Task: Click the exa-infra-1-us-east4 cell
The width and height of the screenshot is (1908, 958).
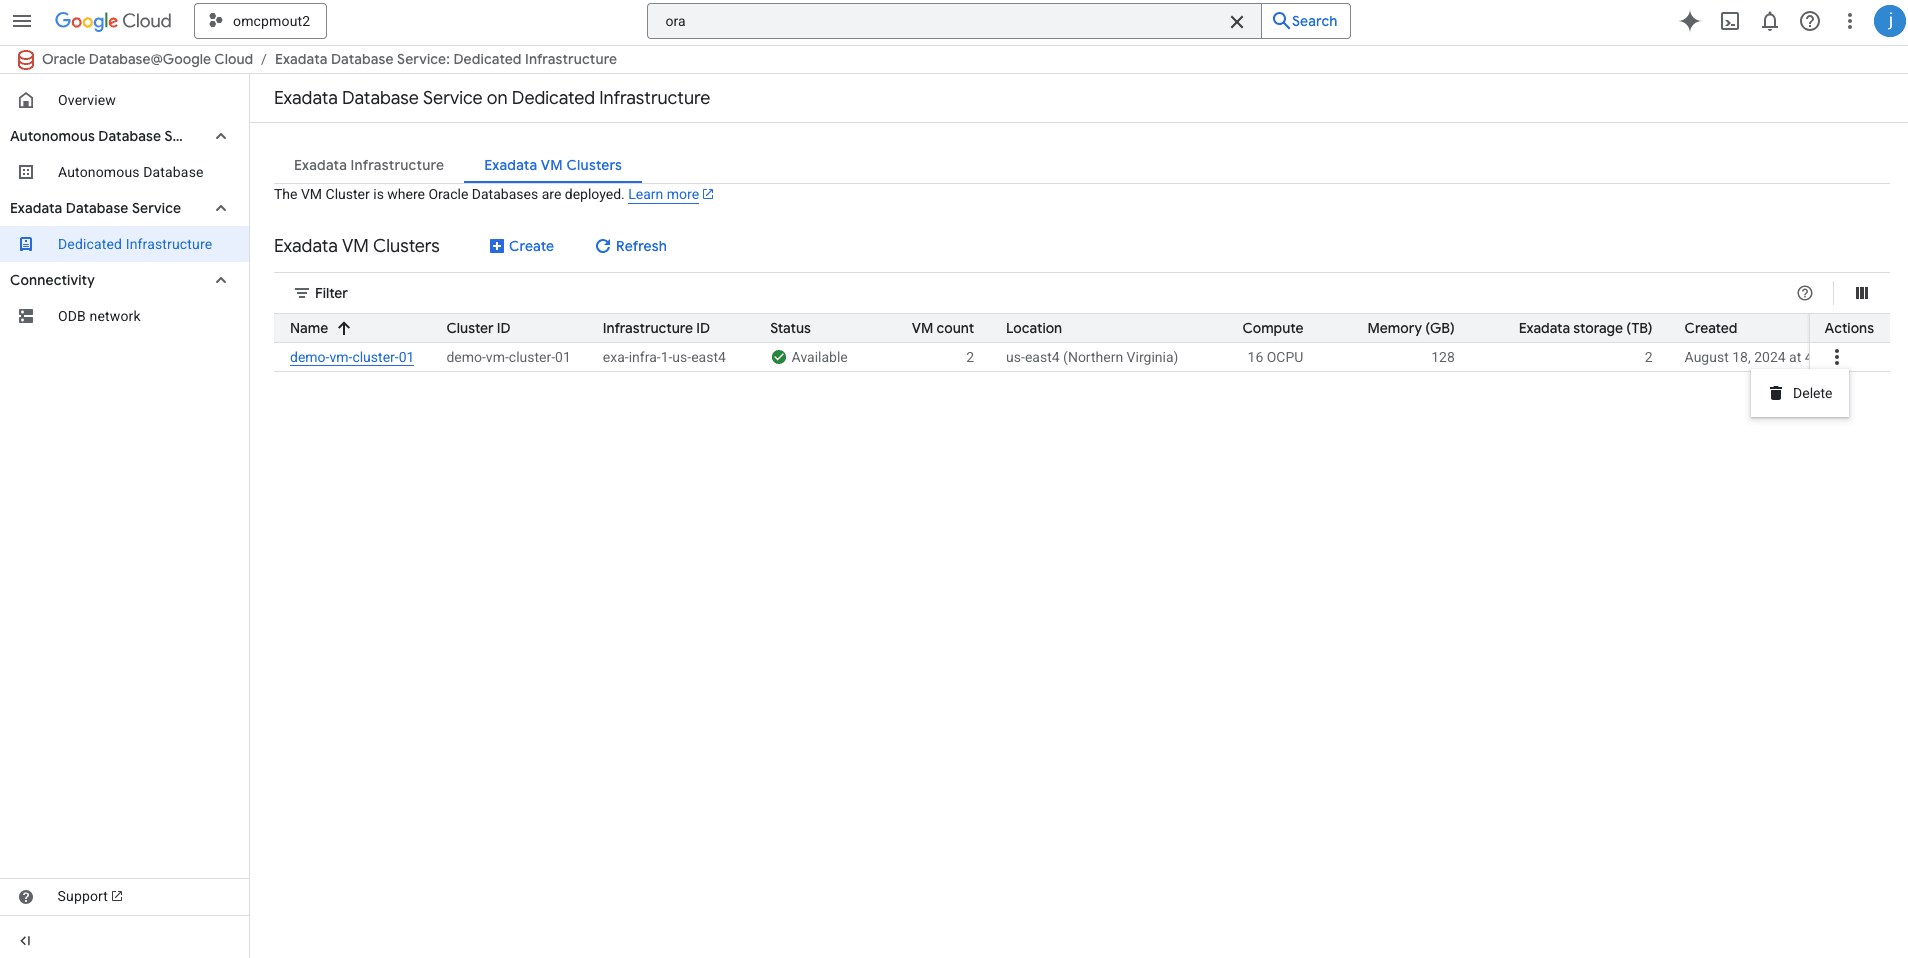Action: point(664,357)
